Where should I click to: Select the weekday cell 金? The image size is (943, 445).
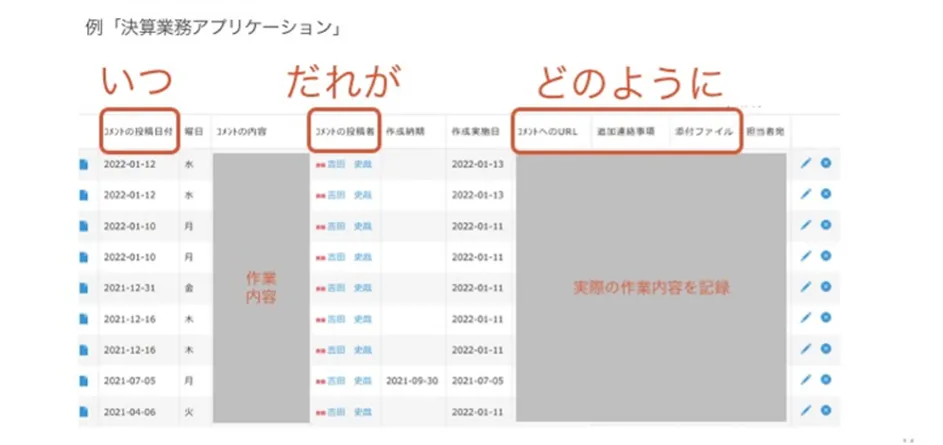(189, 288)
